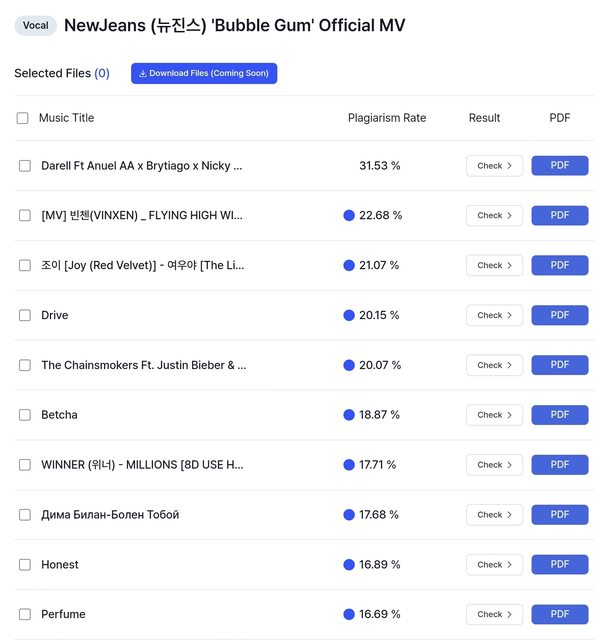
Task: Open Check result for Дима Билан-Болен Тобой
Action: (x=494, y=515)
